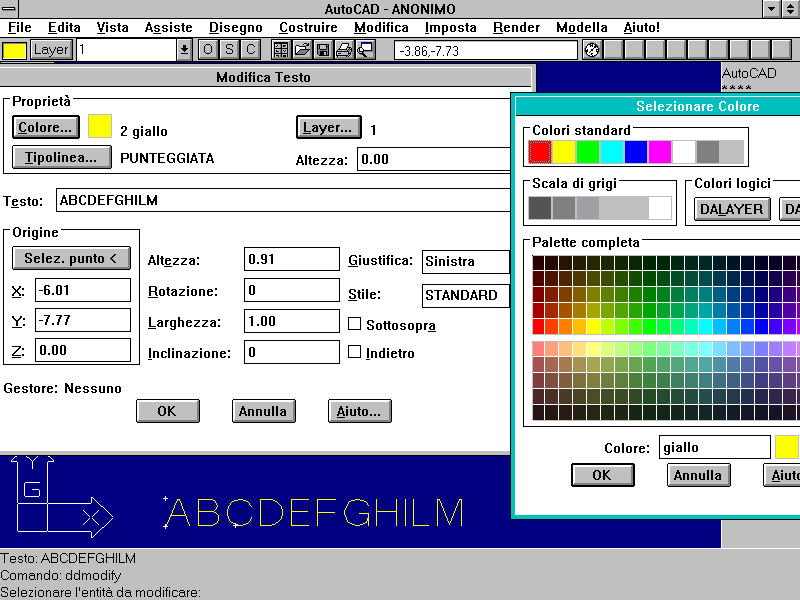
Task: Click the save diskette icon
Action: click(323, 50)
